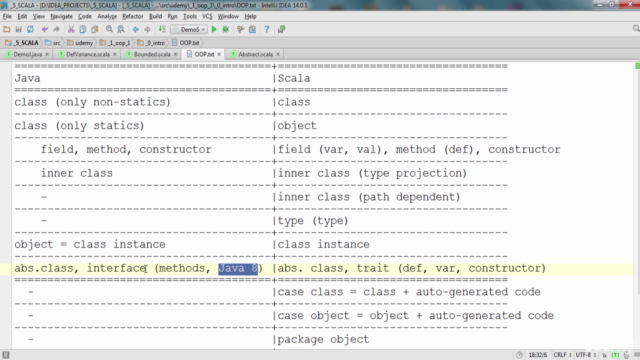Image resolution: width=640 pixels, height=360 pixels.
Task: Click the Undo arrow icon
Action: coord(45,29)
